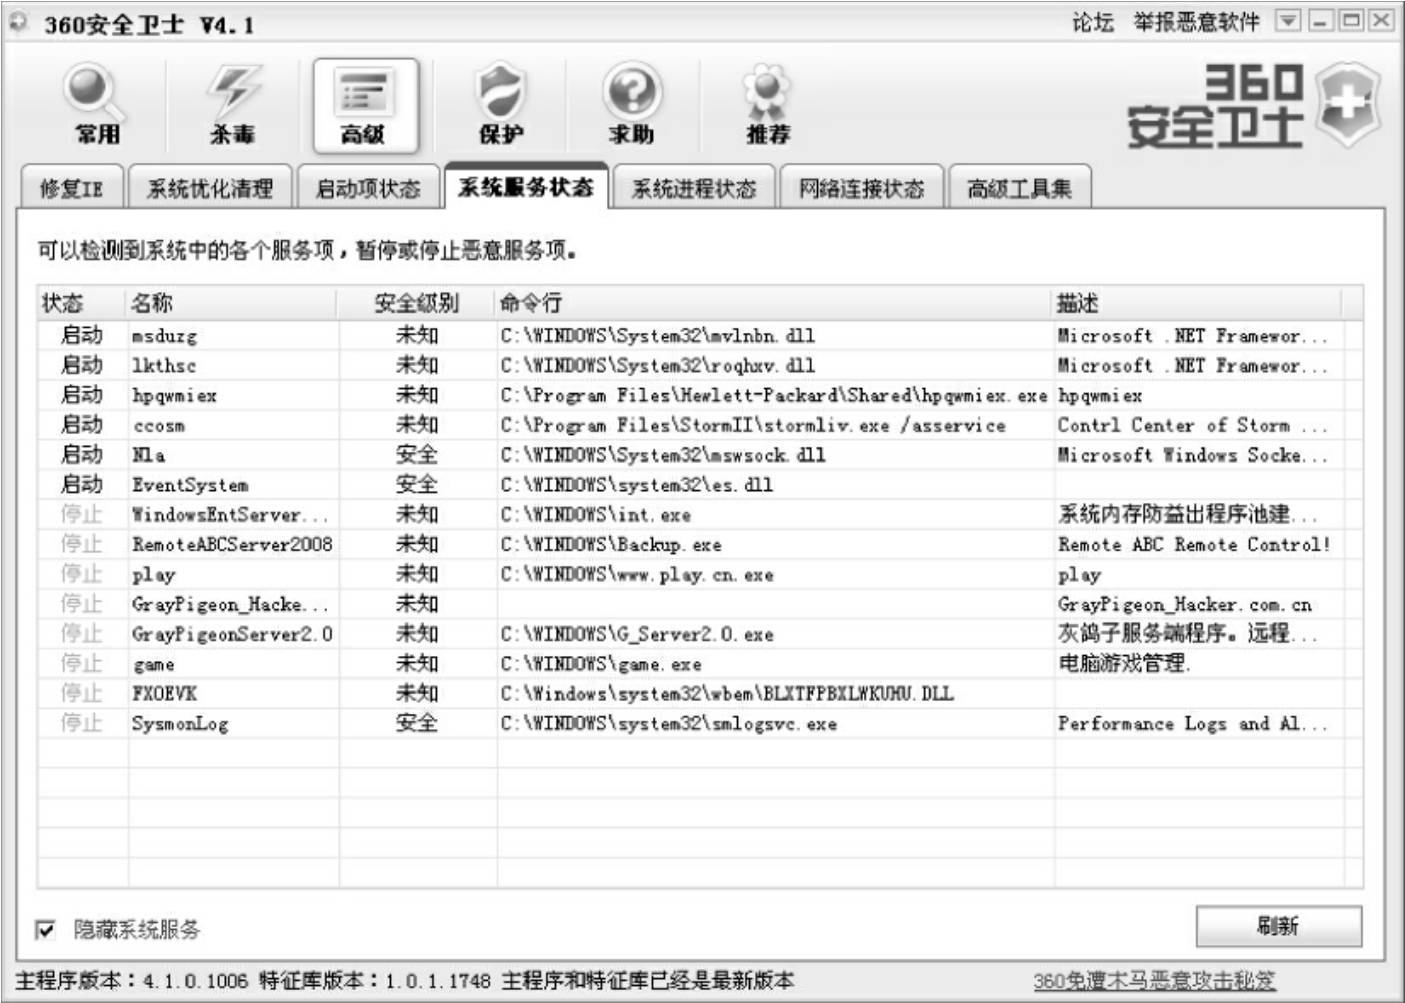Image resolution: width=1405 pixels, height=1003 pixels.
Task: Open the 高级工具集 tab
Action: pos(1019,187)
